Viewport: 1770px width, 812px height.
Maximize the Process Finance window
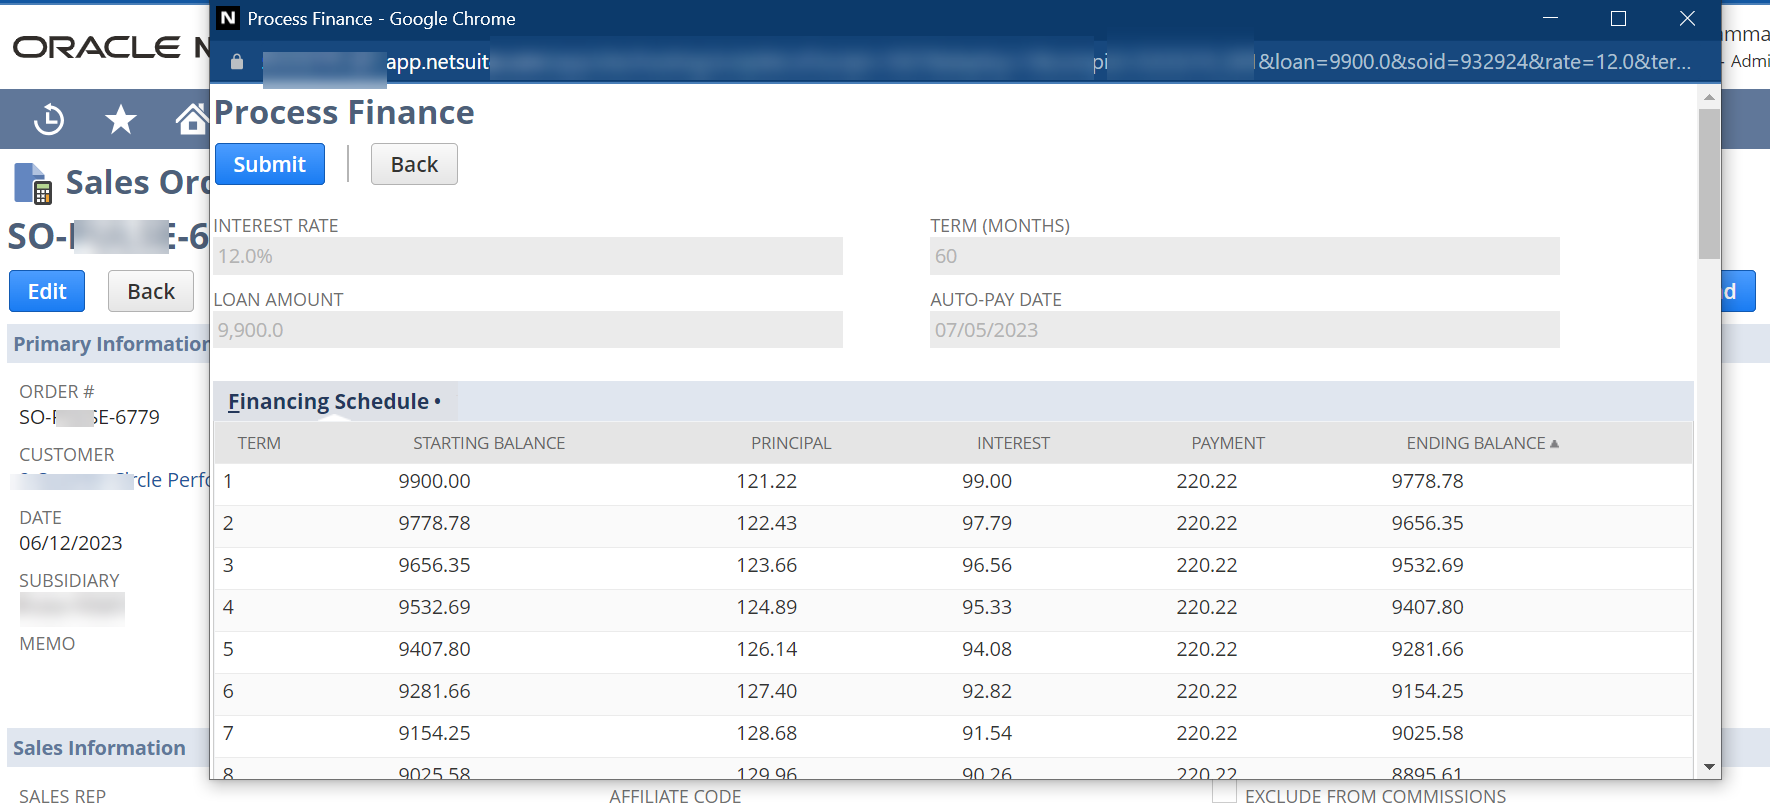(x=1618, y=19)
